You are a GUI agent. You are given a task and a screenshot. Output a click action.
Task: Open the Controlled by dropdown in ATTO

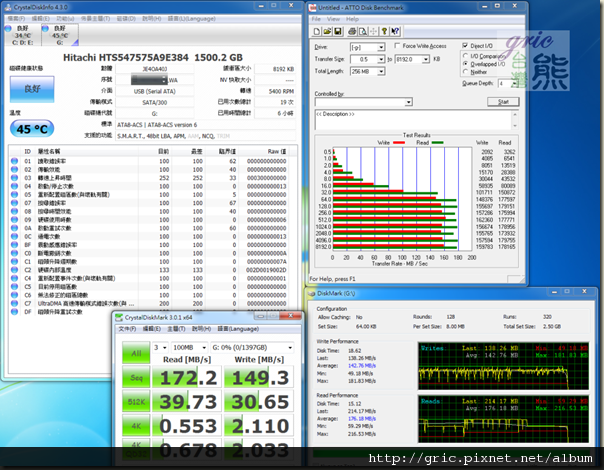click(408, 102)
